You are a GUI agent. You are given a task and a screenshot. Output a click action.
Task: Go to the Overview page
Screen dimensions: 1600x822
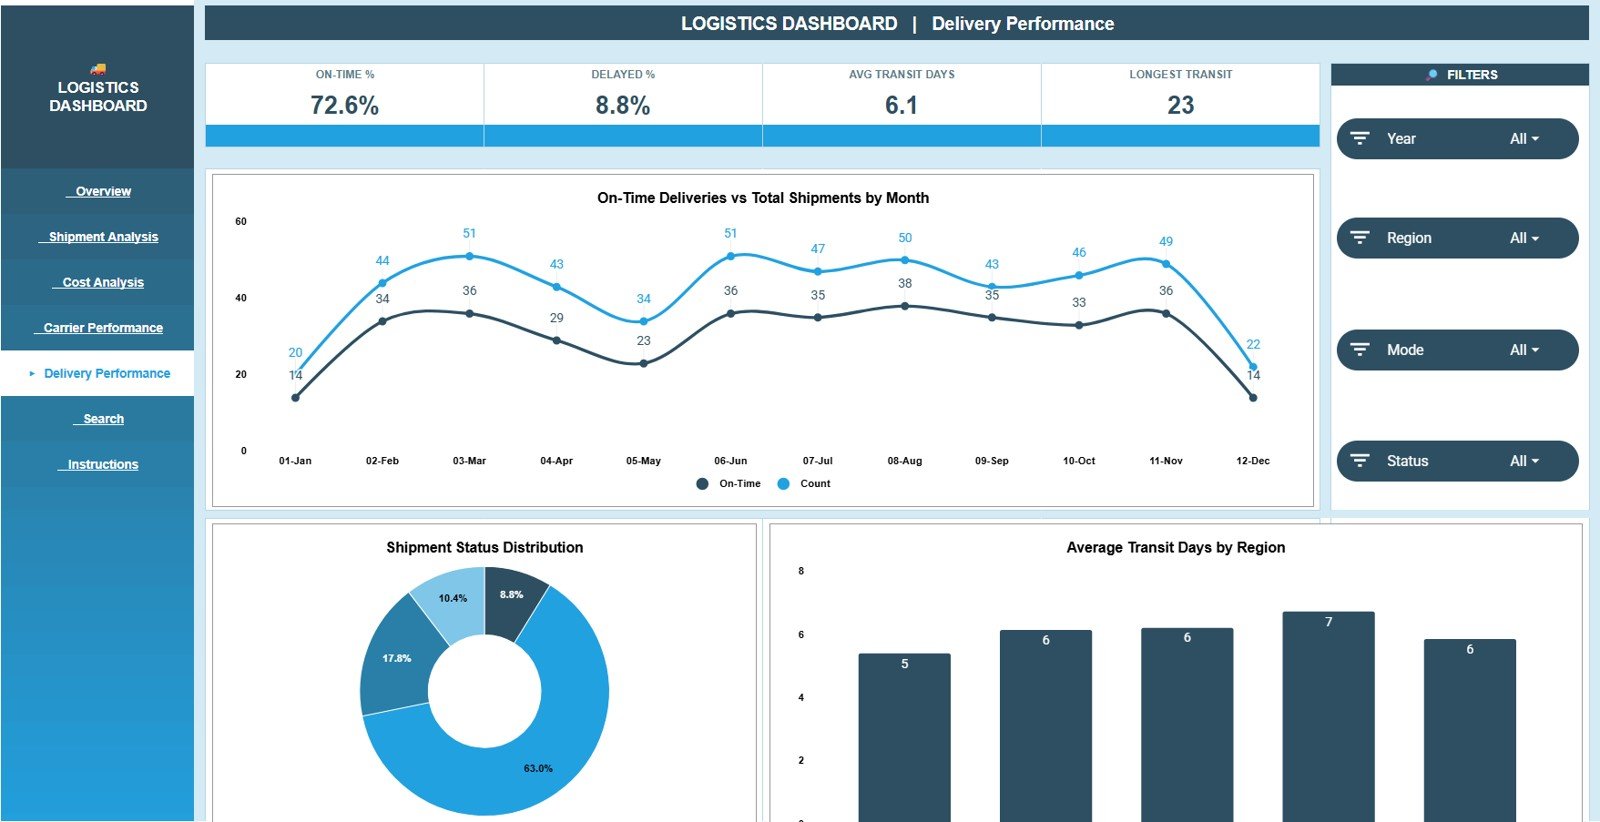point(98,192)
